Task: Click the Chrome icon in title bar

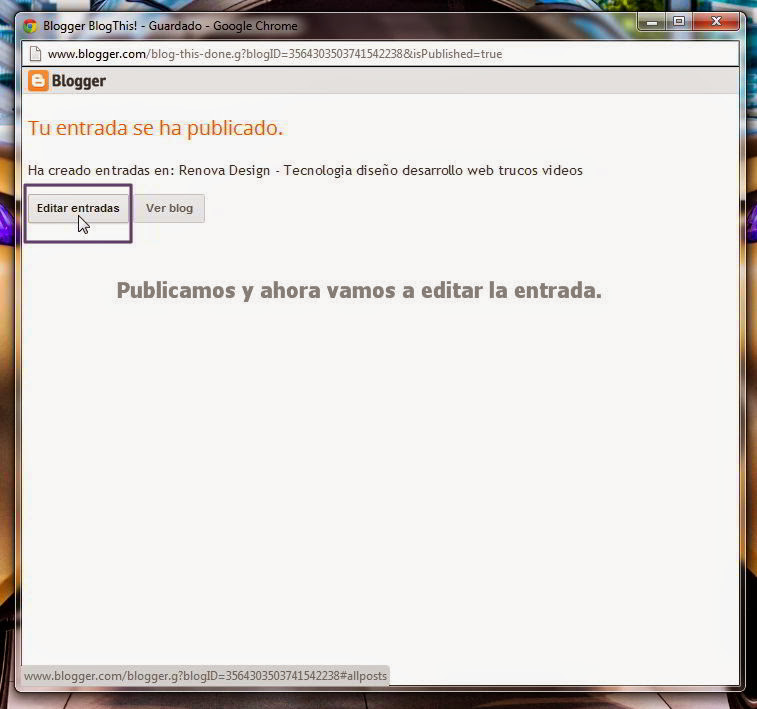Action: pos(30,26)
